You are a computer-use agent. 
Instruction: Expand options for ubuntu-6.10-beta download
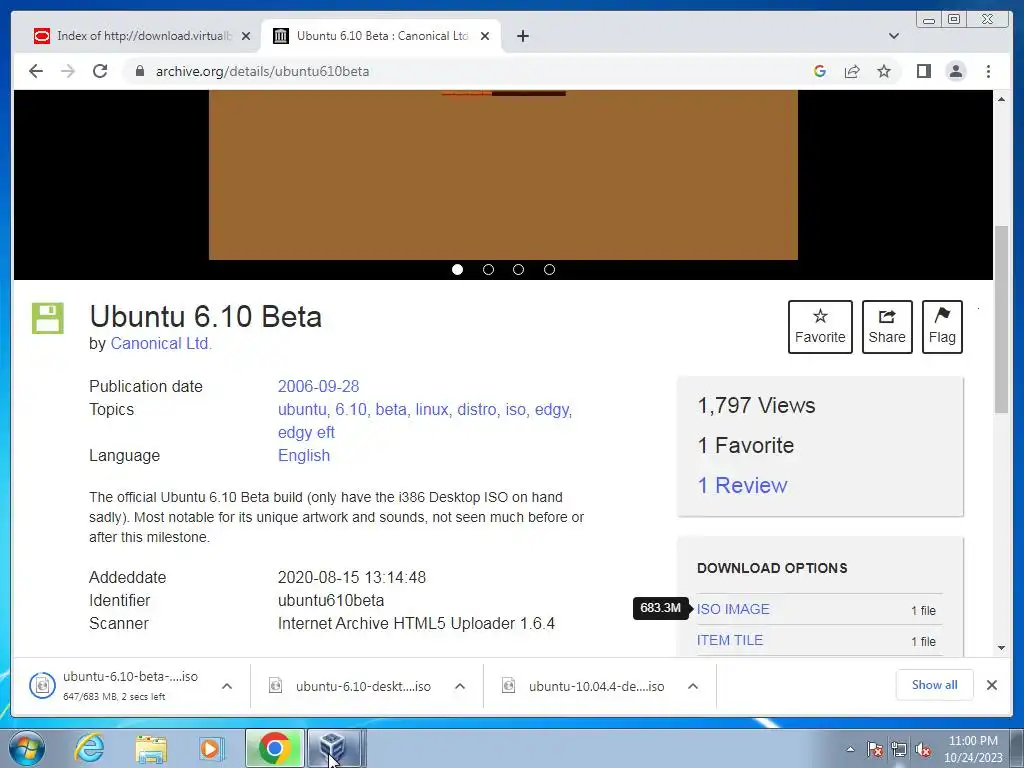click(227, 686)
